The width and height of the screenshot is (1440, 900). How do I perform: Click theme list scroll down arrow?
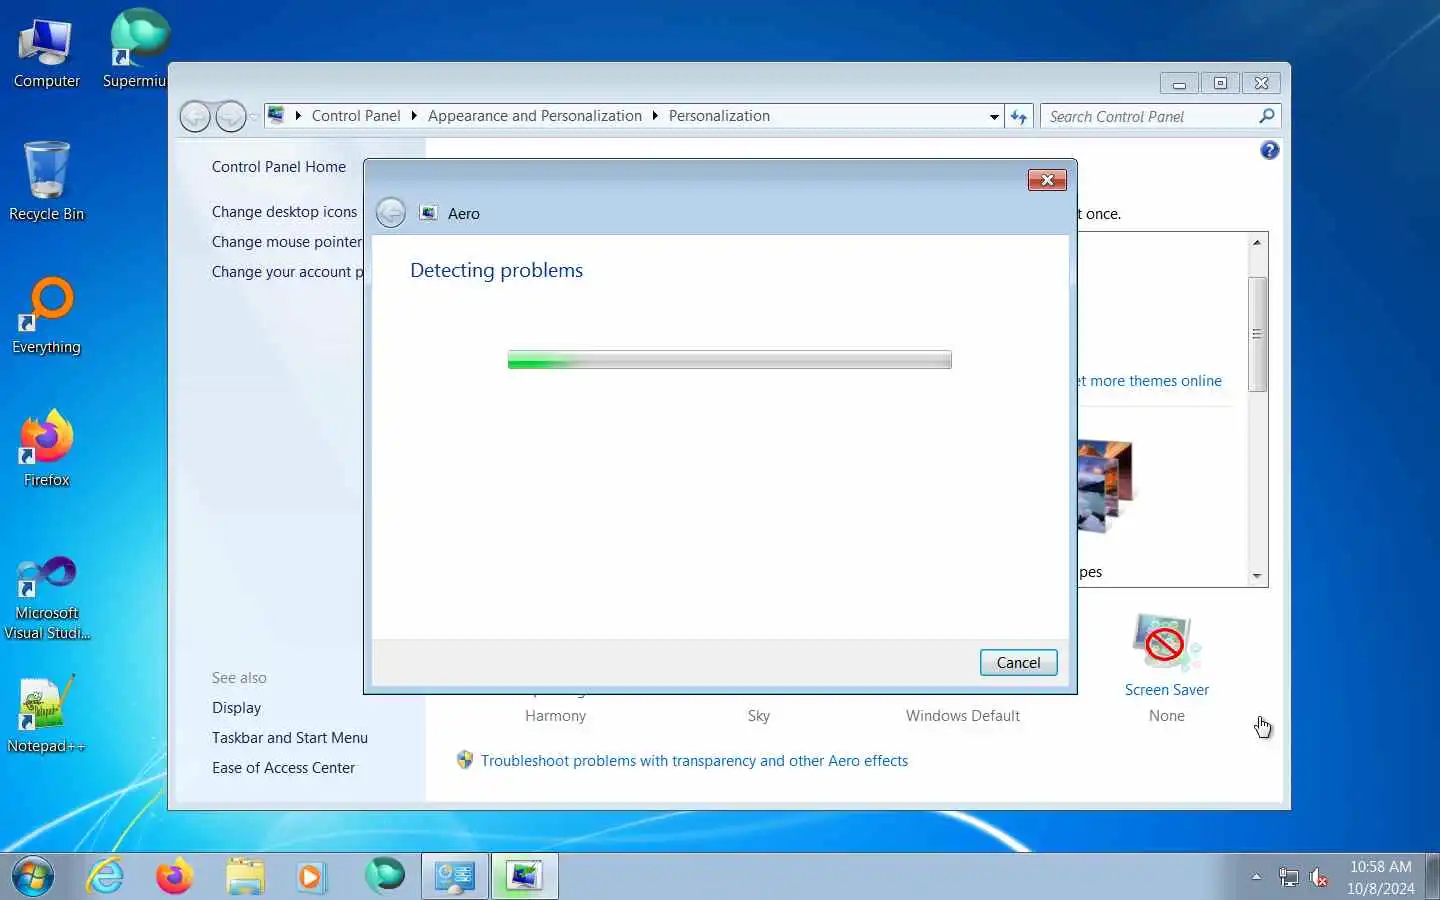click(x=1257, y=576)
